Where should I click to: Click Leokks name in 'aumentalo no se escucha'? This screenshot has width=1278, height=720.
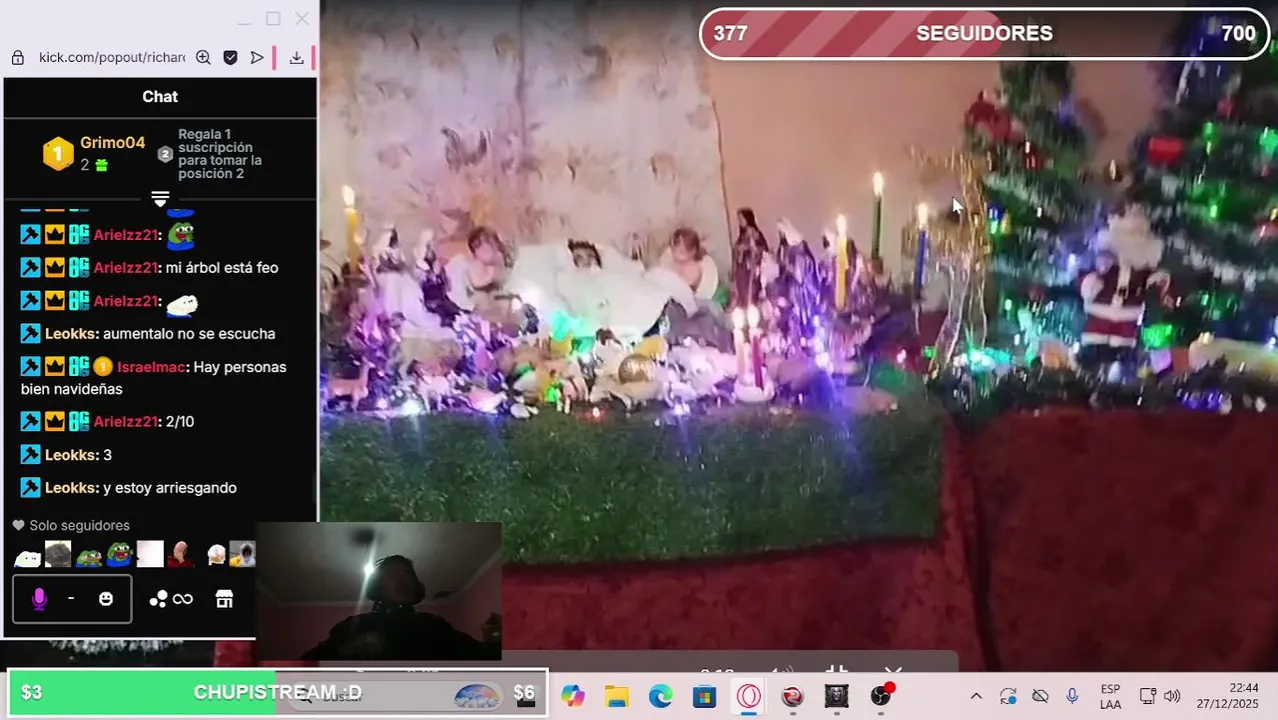[x=71, y=334]
